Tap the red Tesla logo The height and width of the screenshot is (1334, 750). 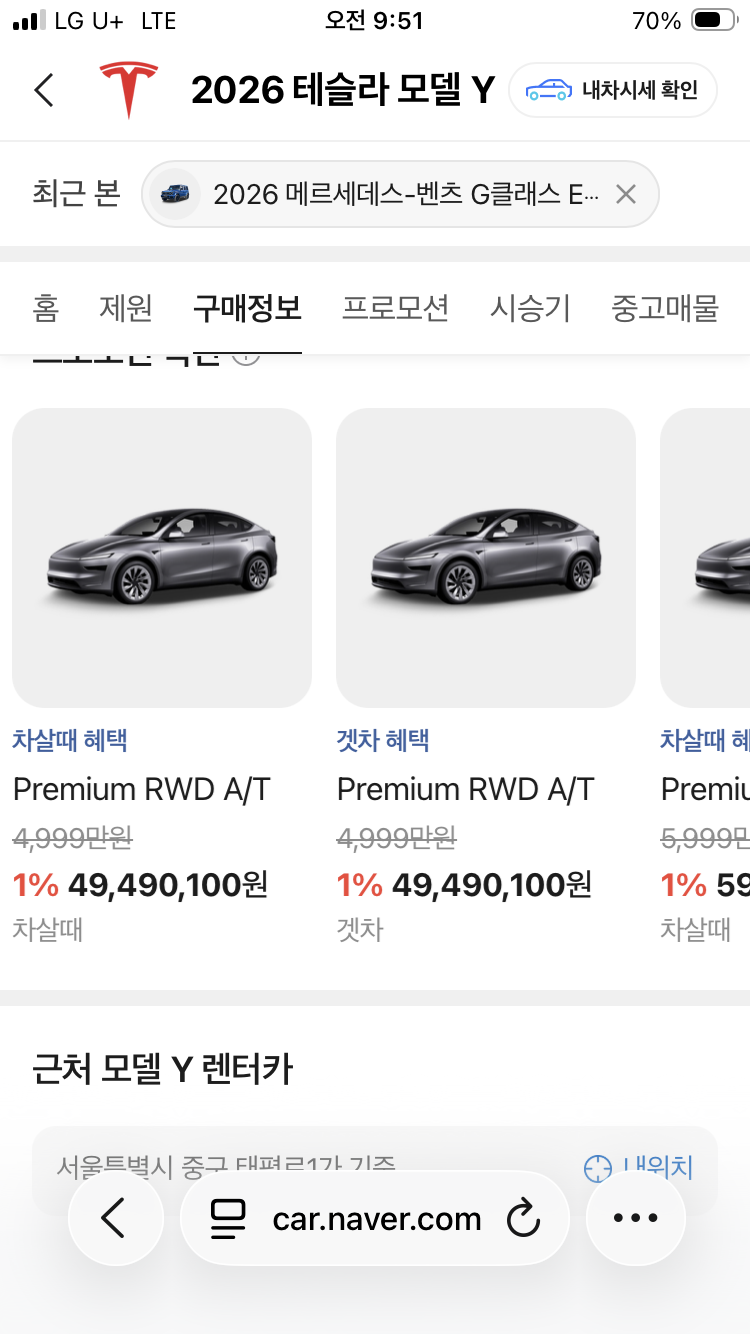click(128, 89)
